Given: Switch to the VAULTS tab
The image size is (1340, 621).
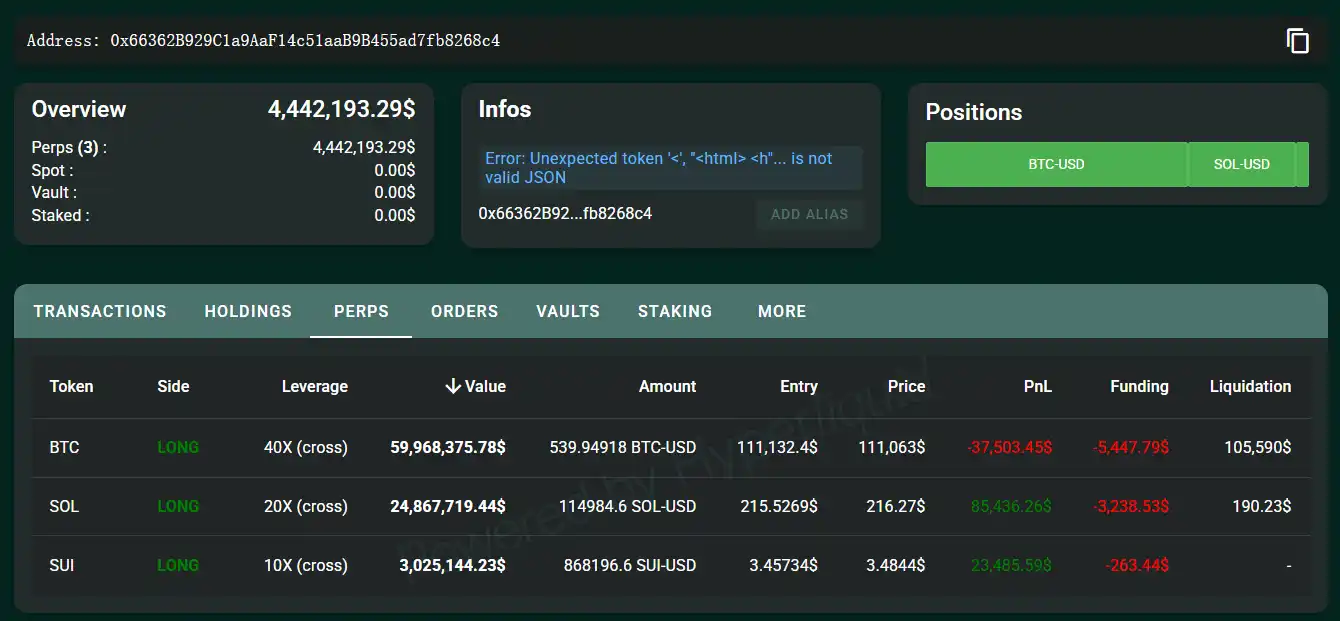Looking at the screenshot, I should 568,311.
